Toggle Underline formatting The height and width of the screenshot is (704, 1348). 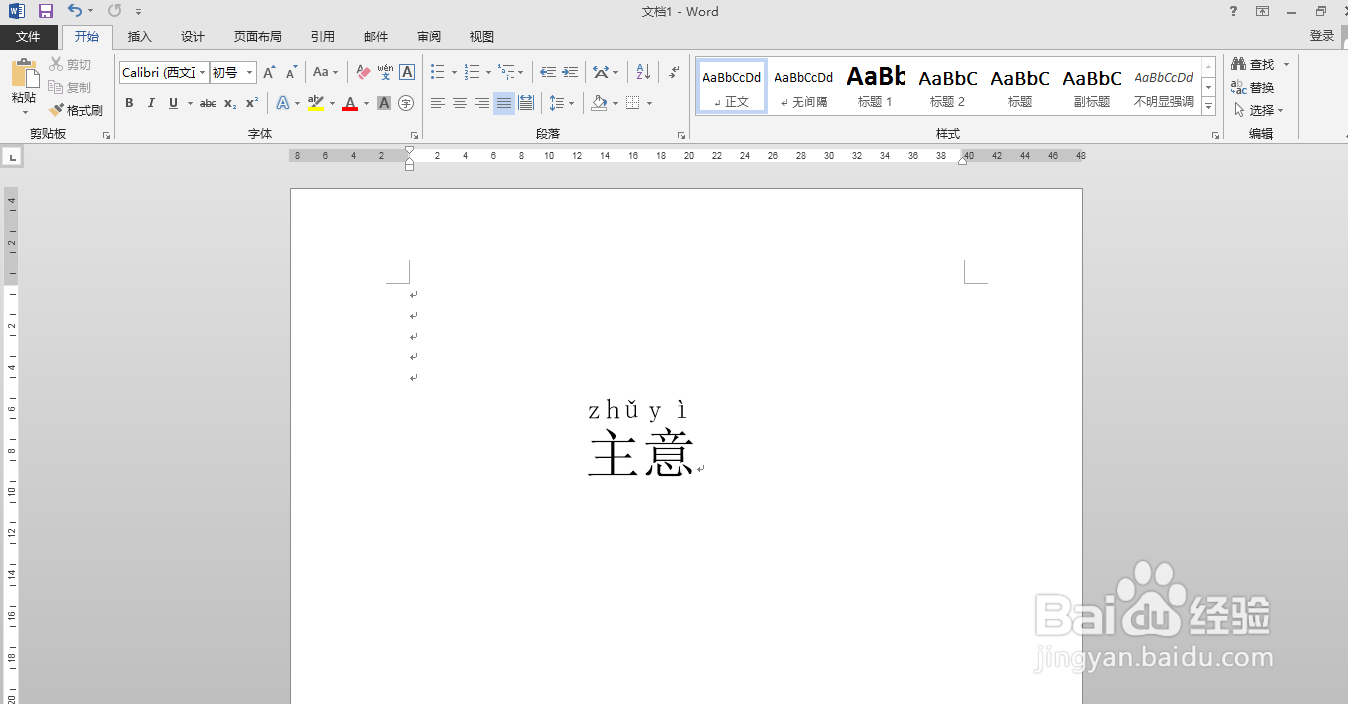point(173,103)
